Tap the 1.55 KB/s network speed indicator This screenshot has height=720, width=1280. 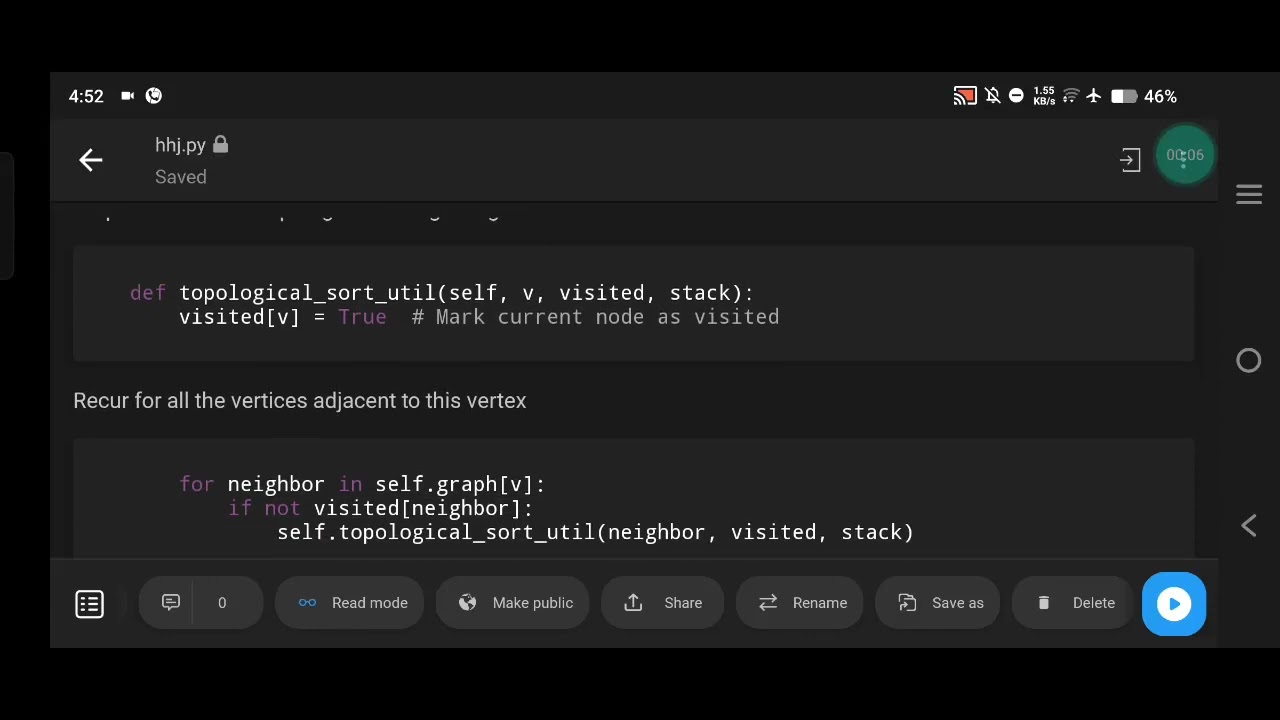point(1044,96)
